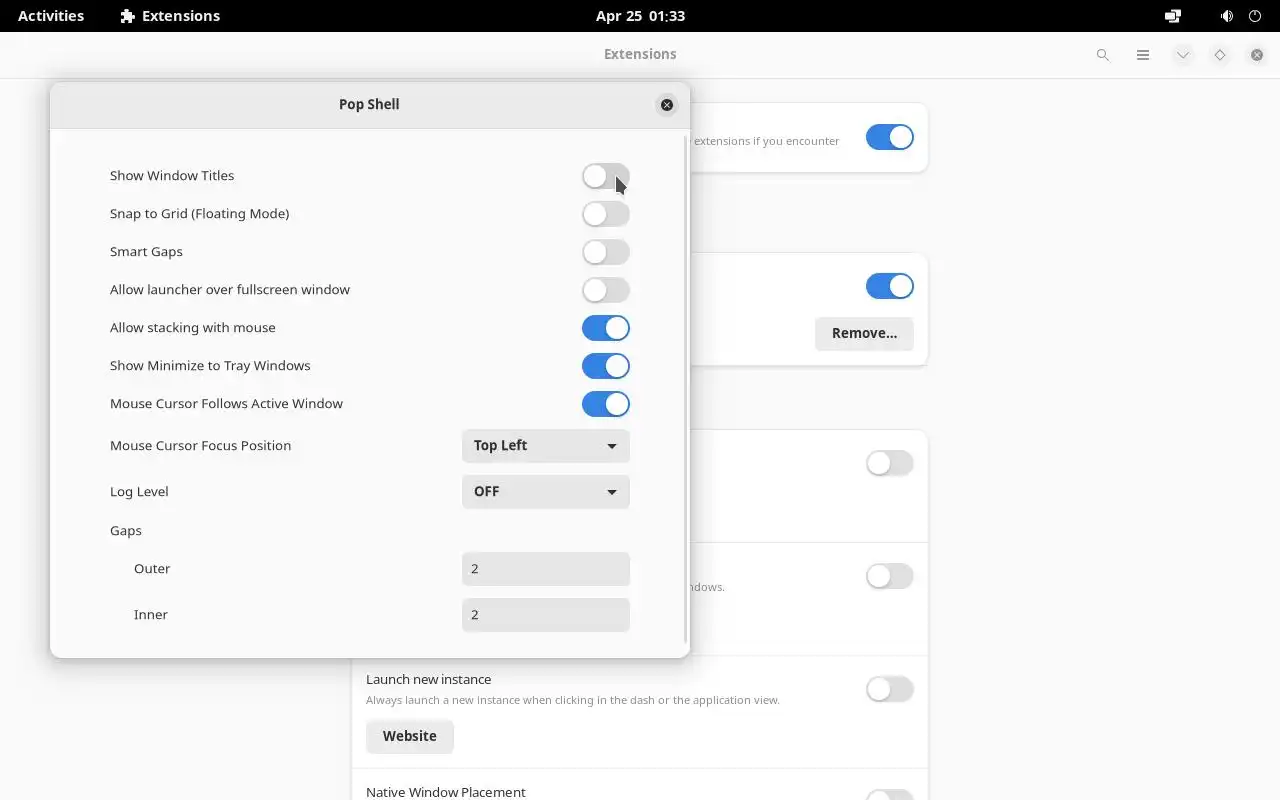Screen dimensions: 1280x800
Task: Click the volume icon in the top bar
Action: (x=1227, y=16)
